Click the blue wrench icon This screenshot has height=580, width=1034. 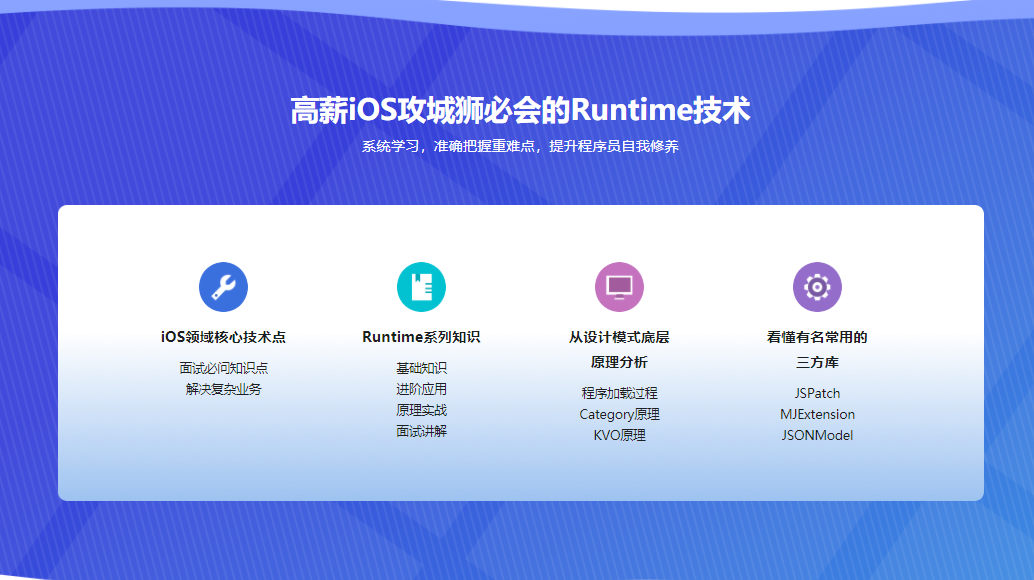tap(223, 287)
